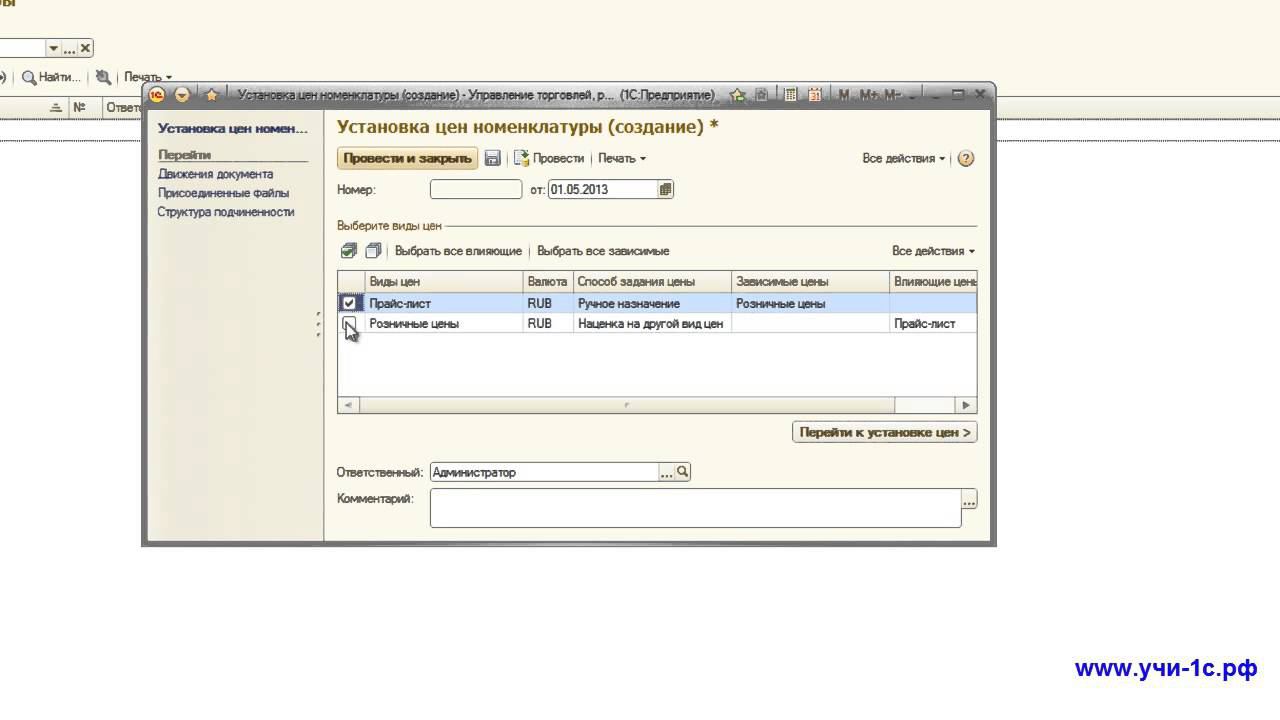Click the field's ellipsis button in the background window
Viewport: 1280px width, 720px height.
point(70,48)
